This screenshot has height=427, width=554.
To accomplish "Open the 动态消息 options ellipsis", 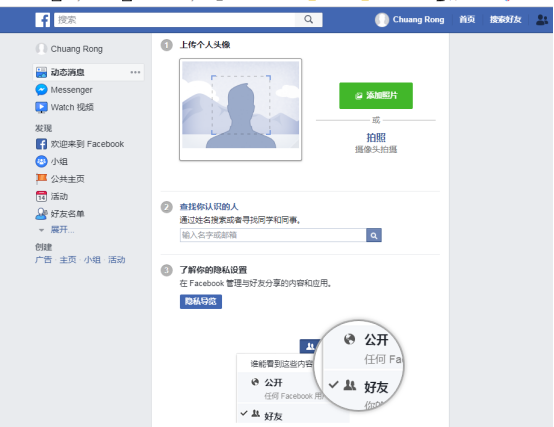I will 135,72.
